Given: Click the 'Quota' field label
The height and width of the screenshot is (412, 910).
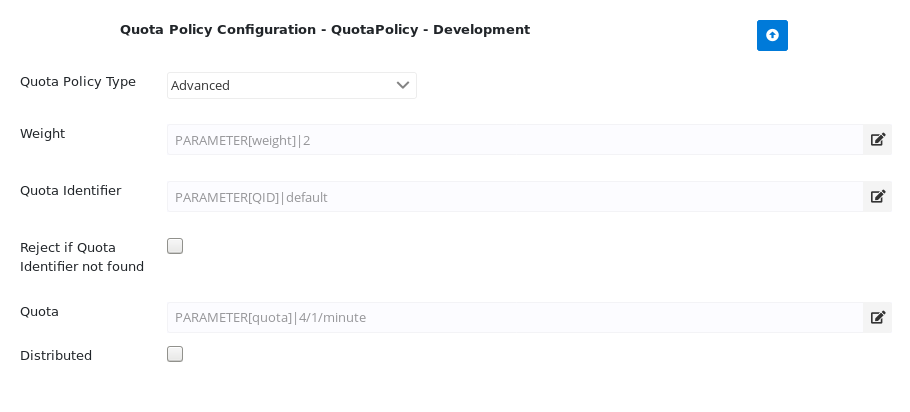Looking at the screenshot, I should coord(40,312).
